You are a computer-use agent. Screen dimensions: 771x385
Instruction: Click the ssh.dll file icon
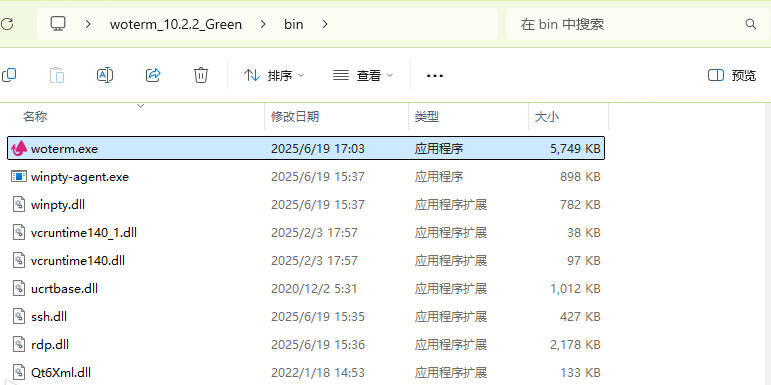click(x=19, y=316)
